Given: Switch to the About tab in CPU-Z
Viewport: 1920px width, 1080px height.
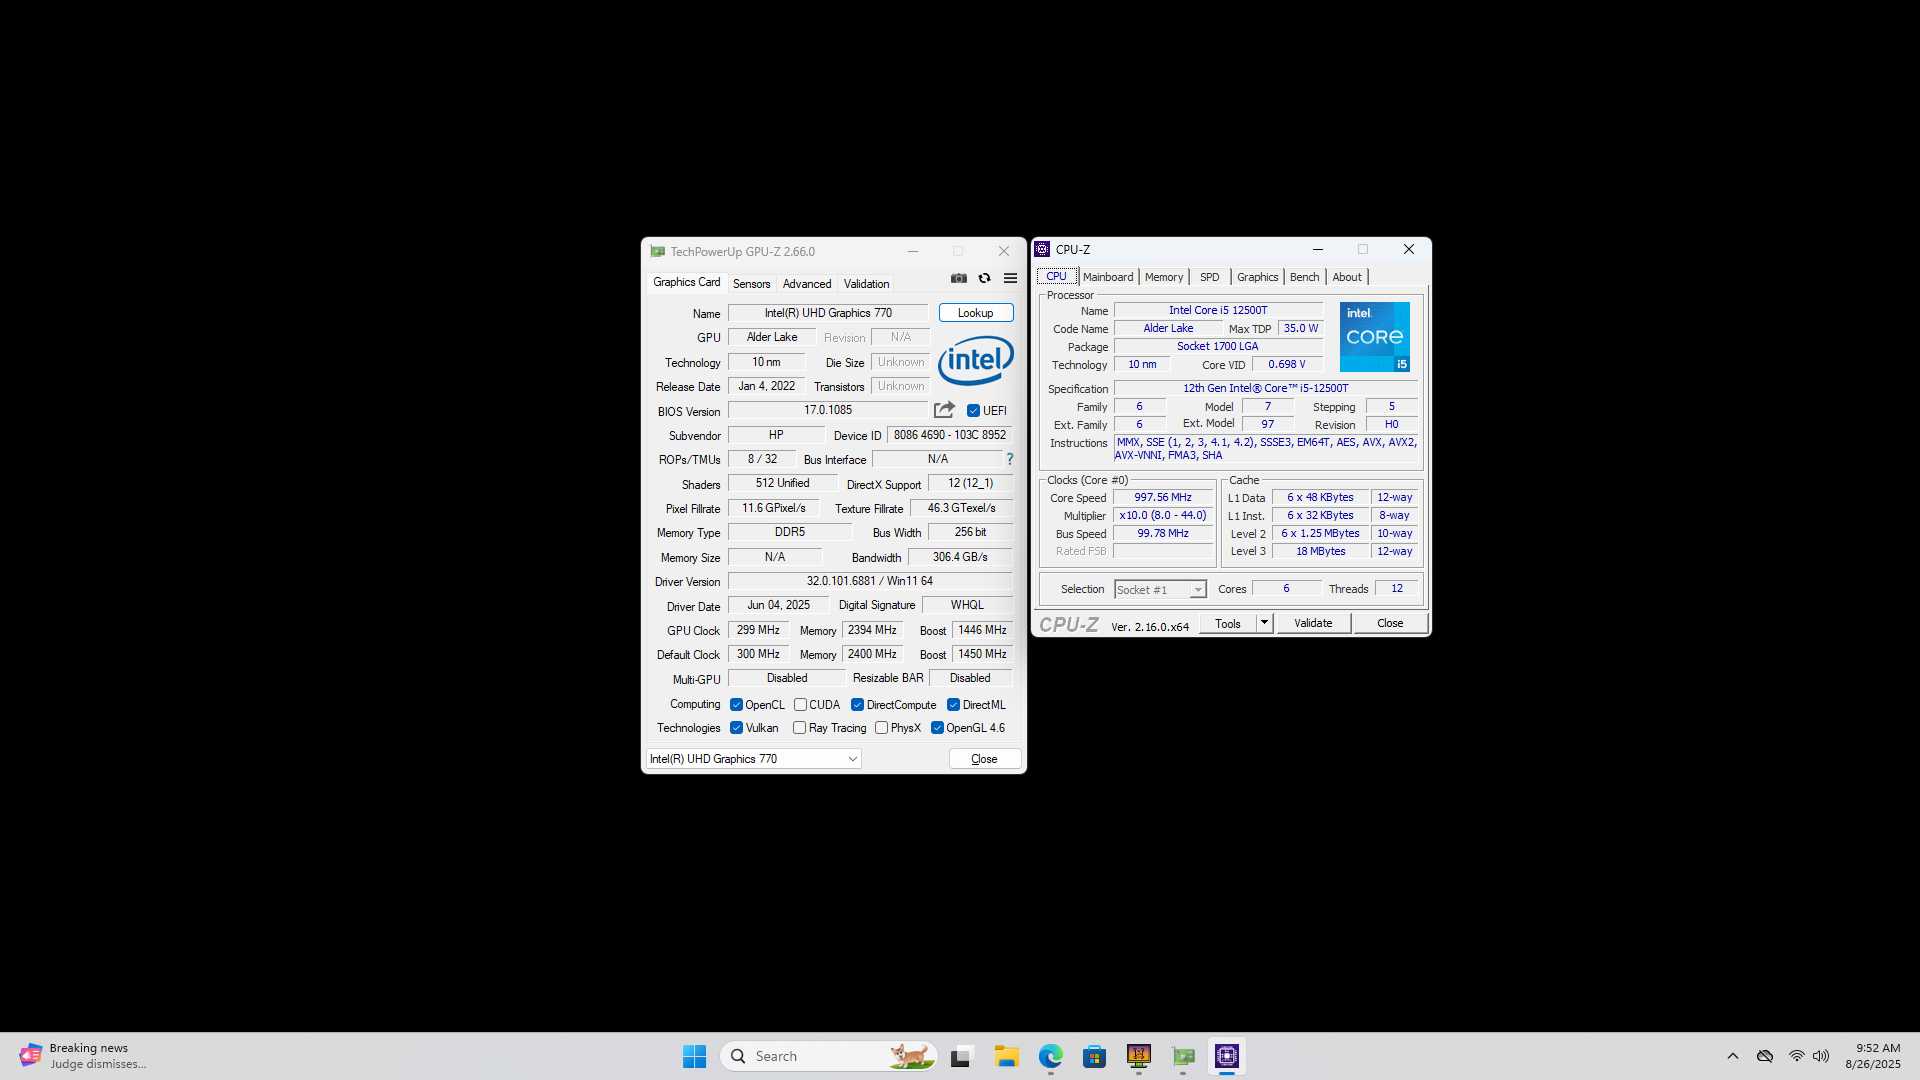Looking at the screenshot, I should tap(1347, 277).
